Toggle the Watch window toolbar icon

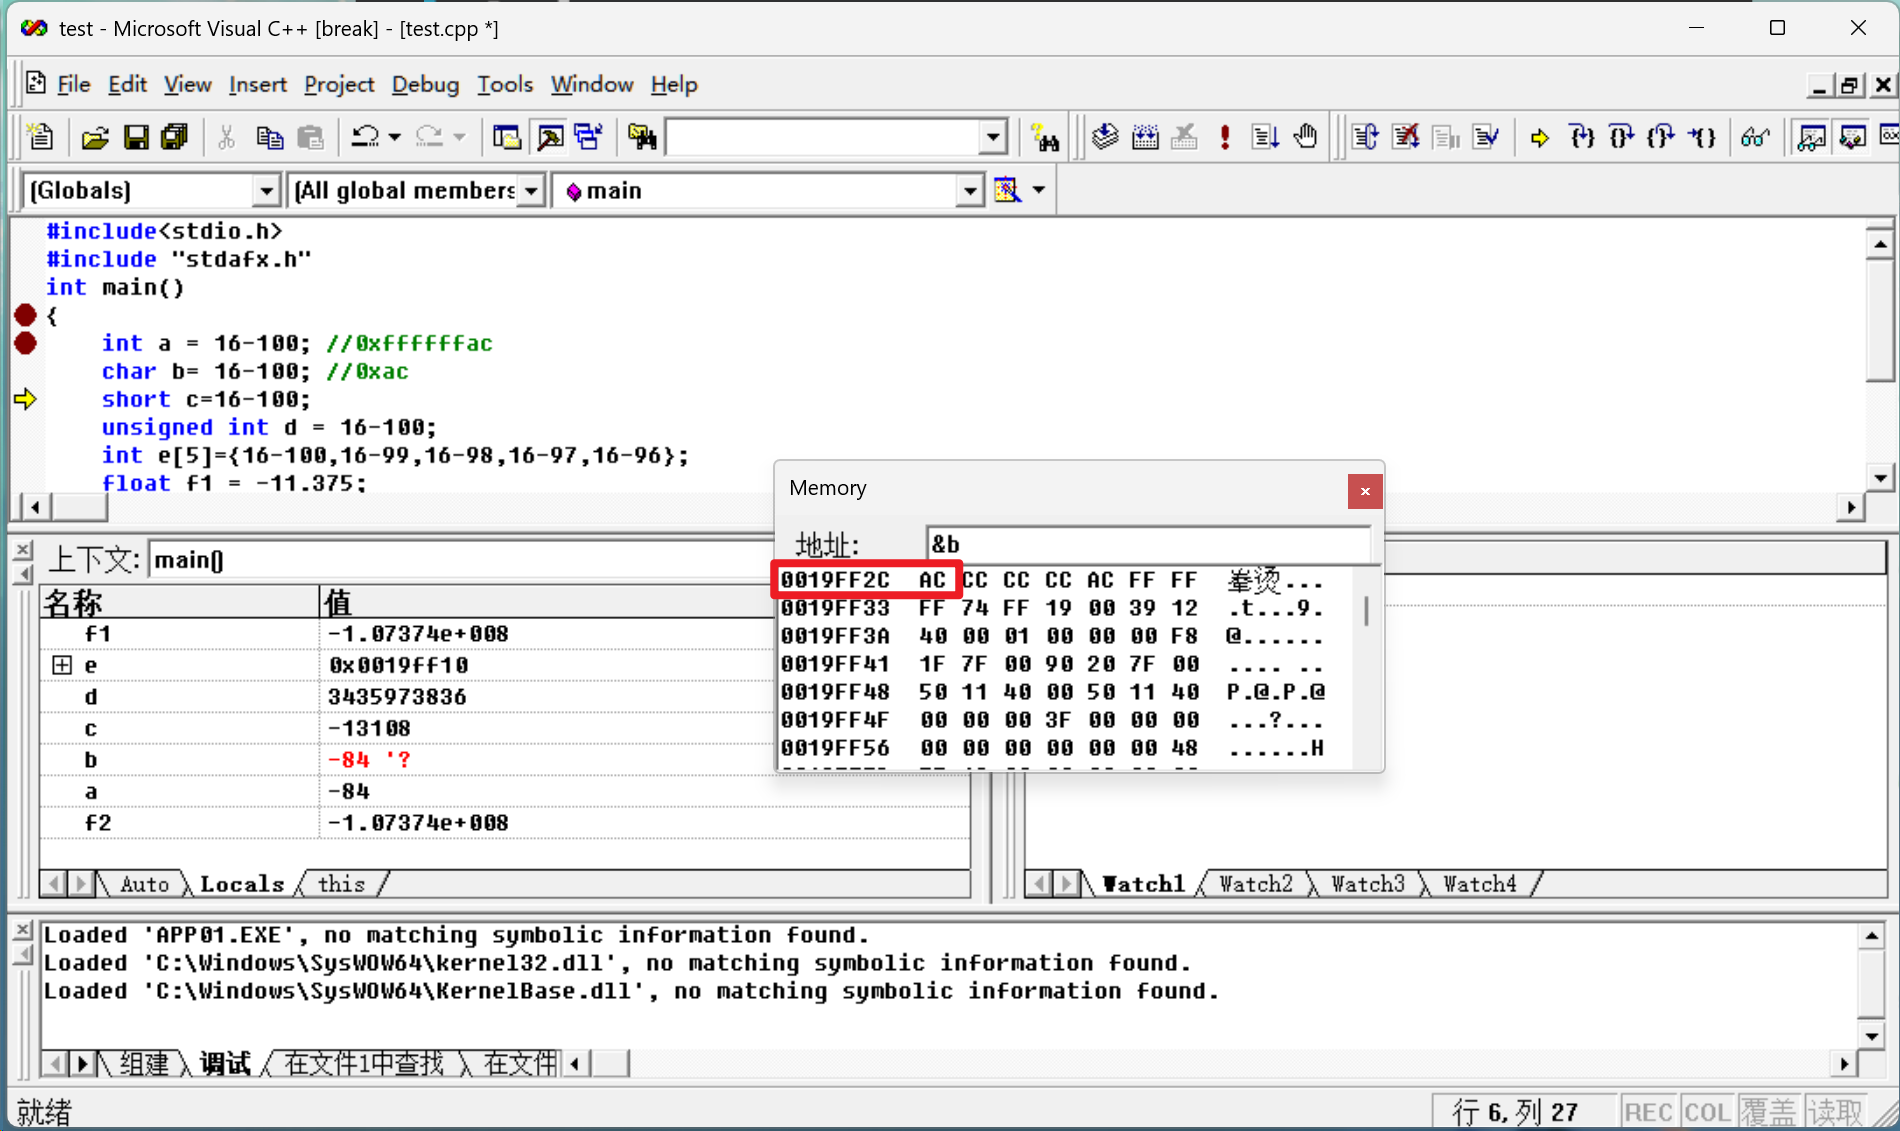coord(1811,137)
